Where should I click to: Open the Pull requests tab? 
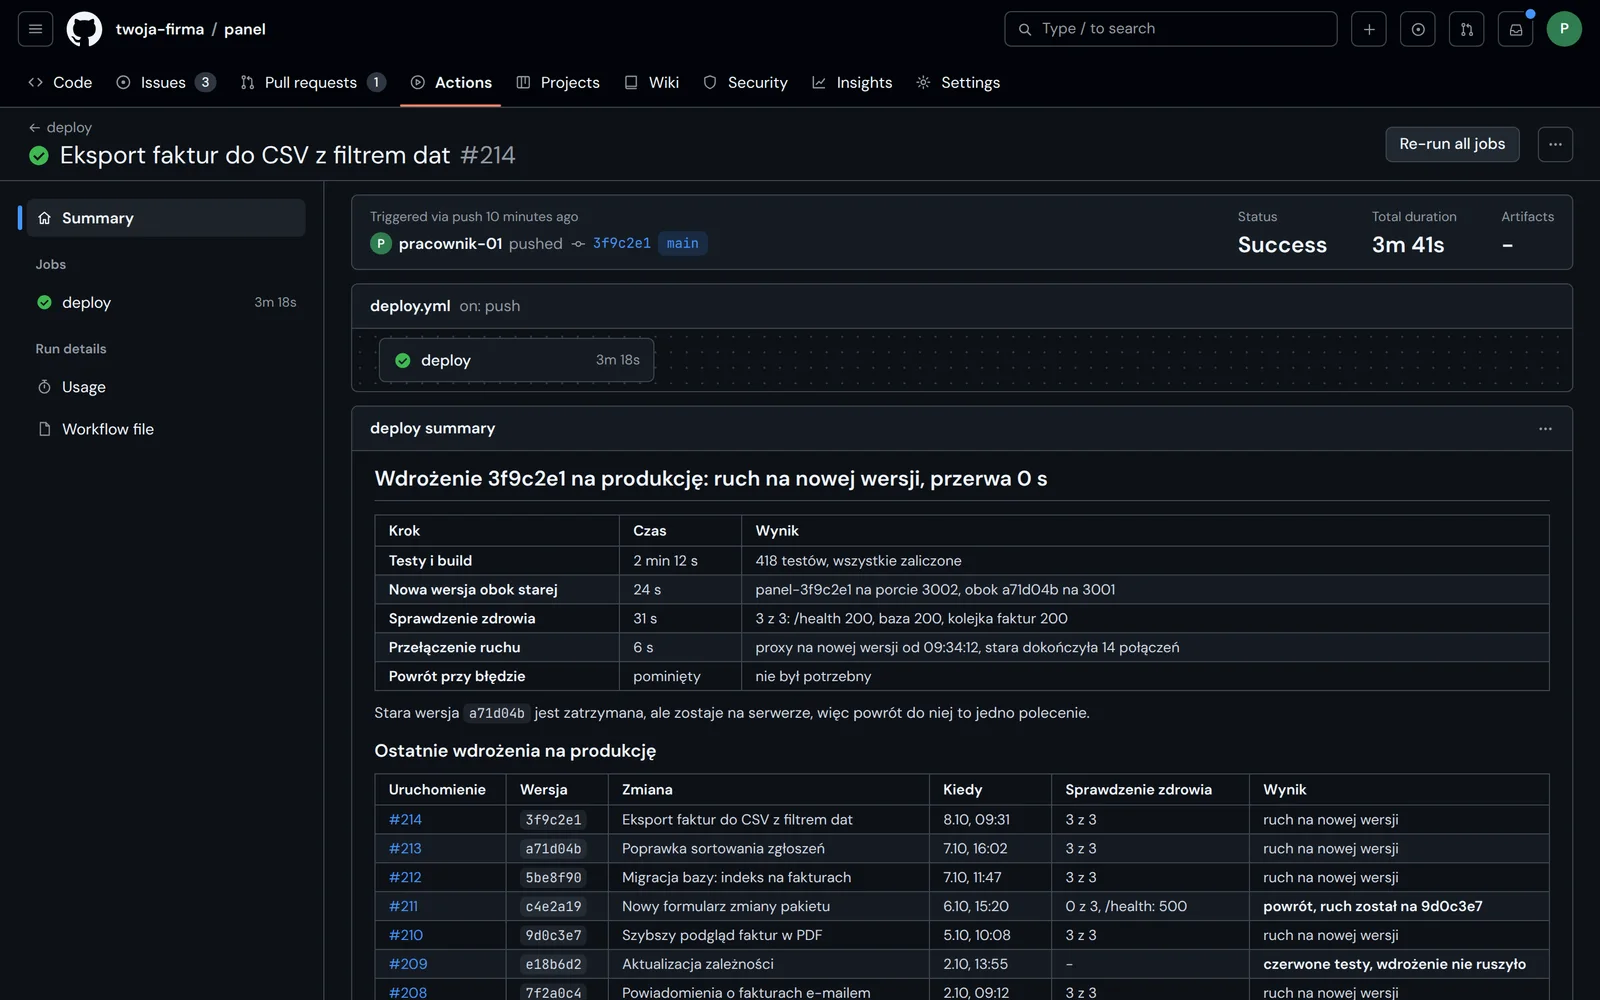(313, 82)
